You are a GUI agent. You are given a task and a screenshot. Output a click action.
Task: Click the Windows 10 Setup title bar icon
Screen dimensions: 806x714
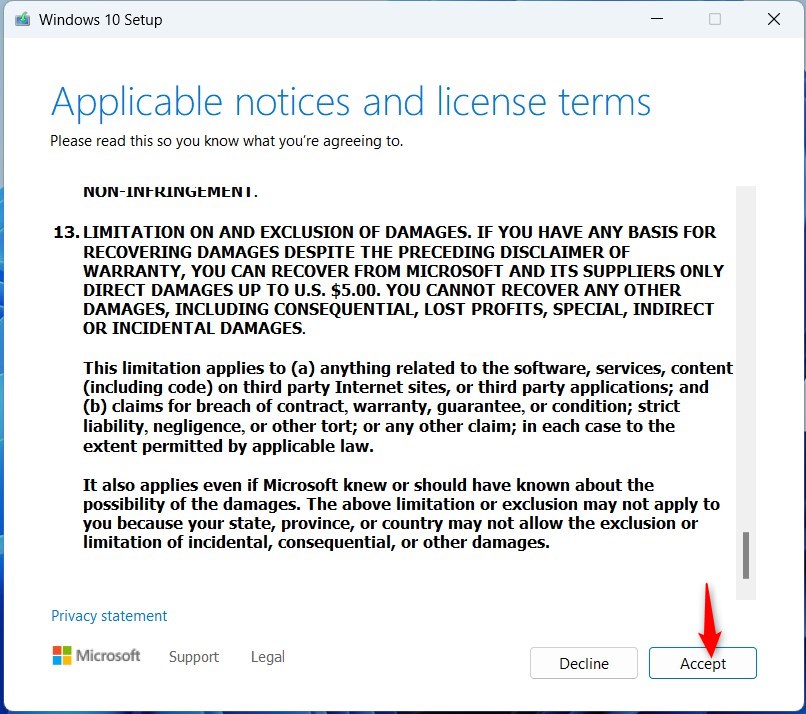tap(22, 20)
